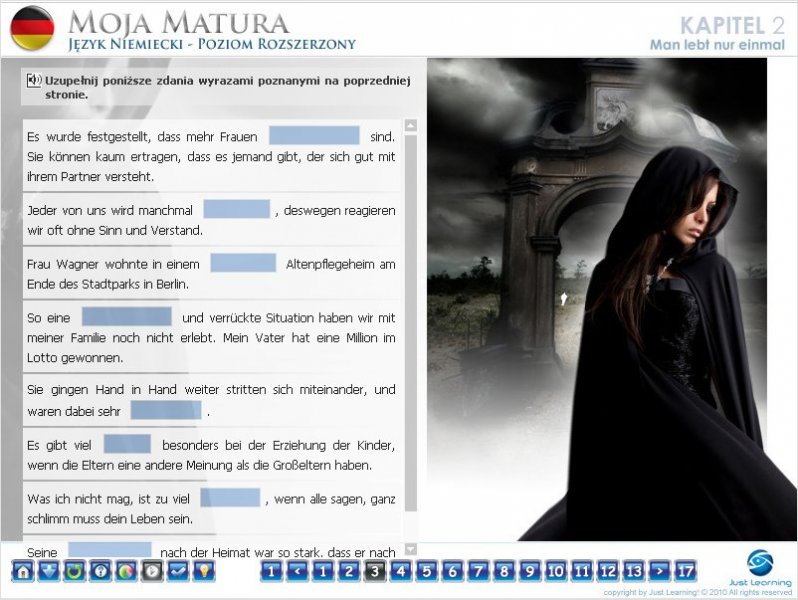
Task: Click the scrollbar down arrow
Action: click(411, 549)
